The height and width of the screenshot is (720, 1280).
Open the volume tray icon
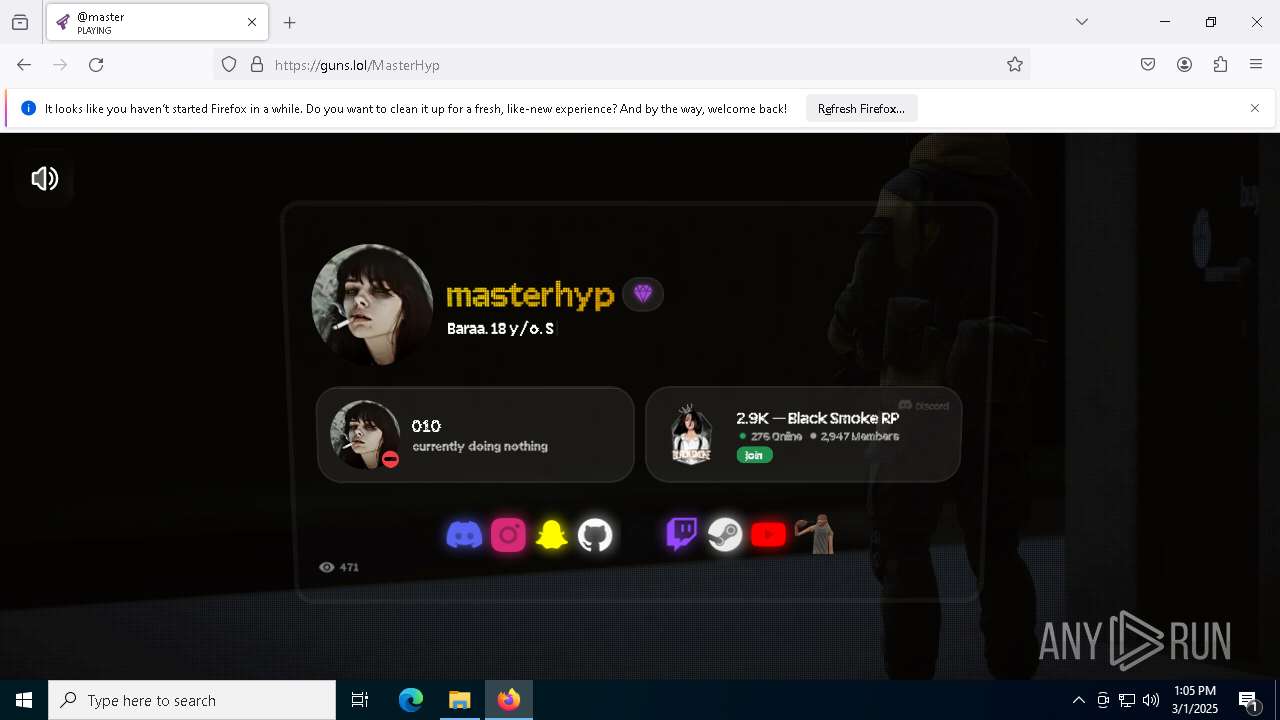(x=1151, y=700)
